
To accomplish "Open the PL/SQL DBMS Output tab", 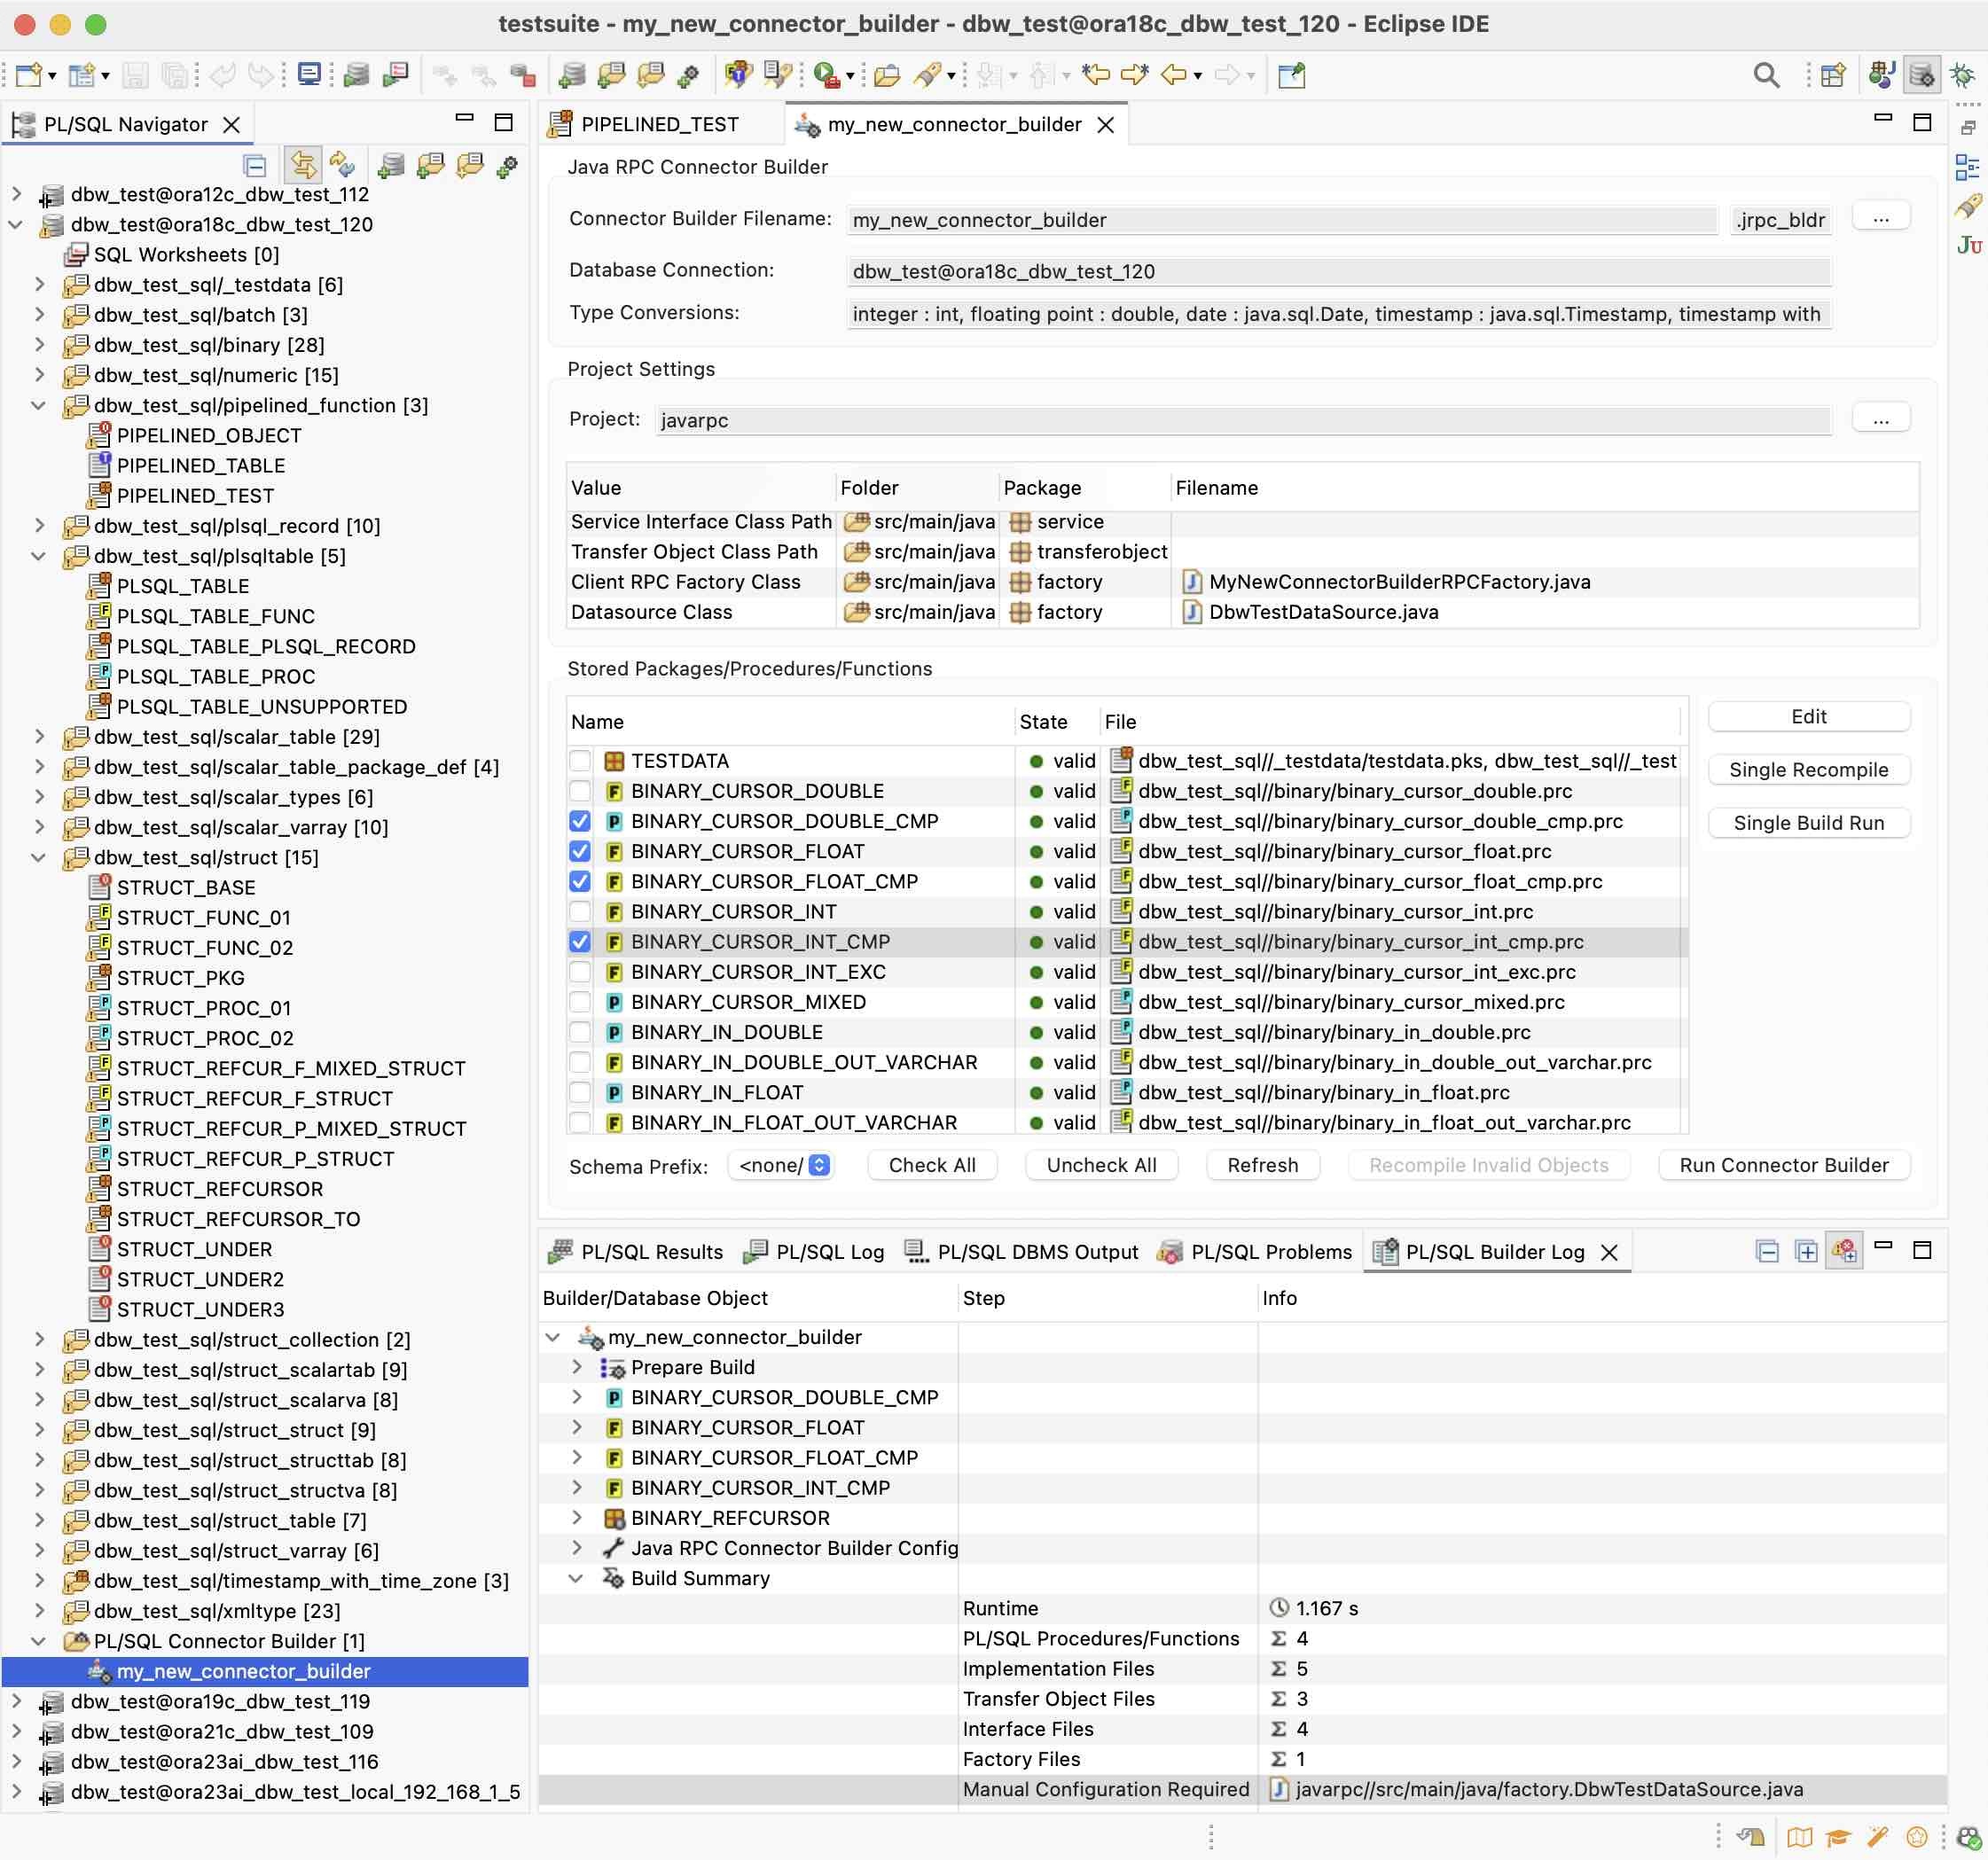I will point(1037,1251).
